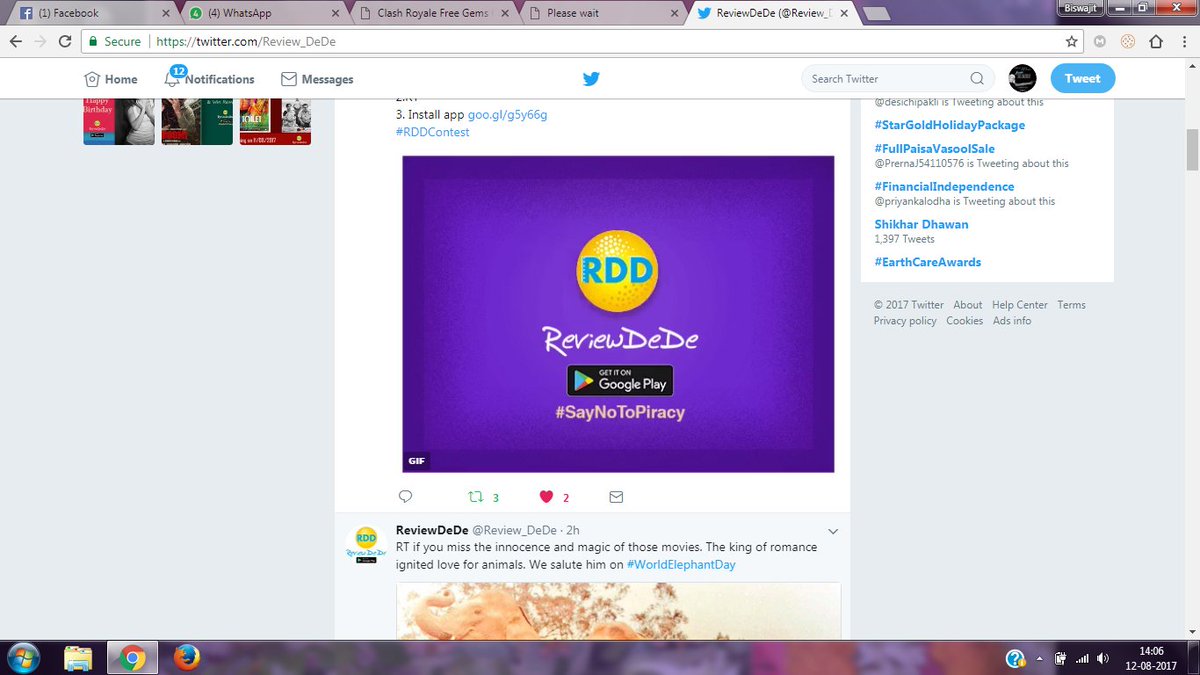The width and height of the screenshot is (1200, 675).
Task: Open Terms footer link
Action: 1071,305
